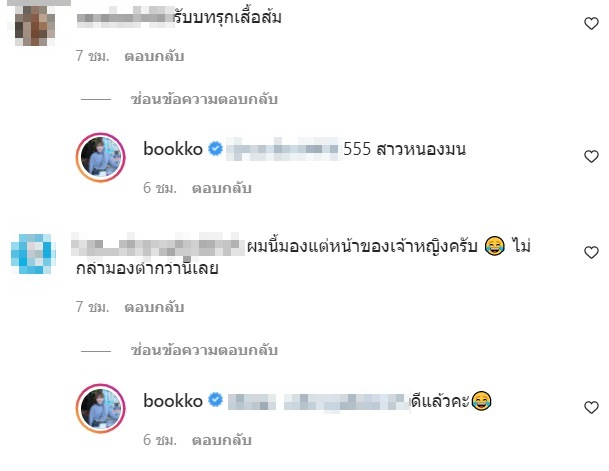Click verified badge on bookko's ดีแล้วคะ reply

[216, 400]
